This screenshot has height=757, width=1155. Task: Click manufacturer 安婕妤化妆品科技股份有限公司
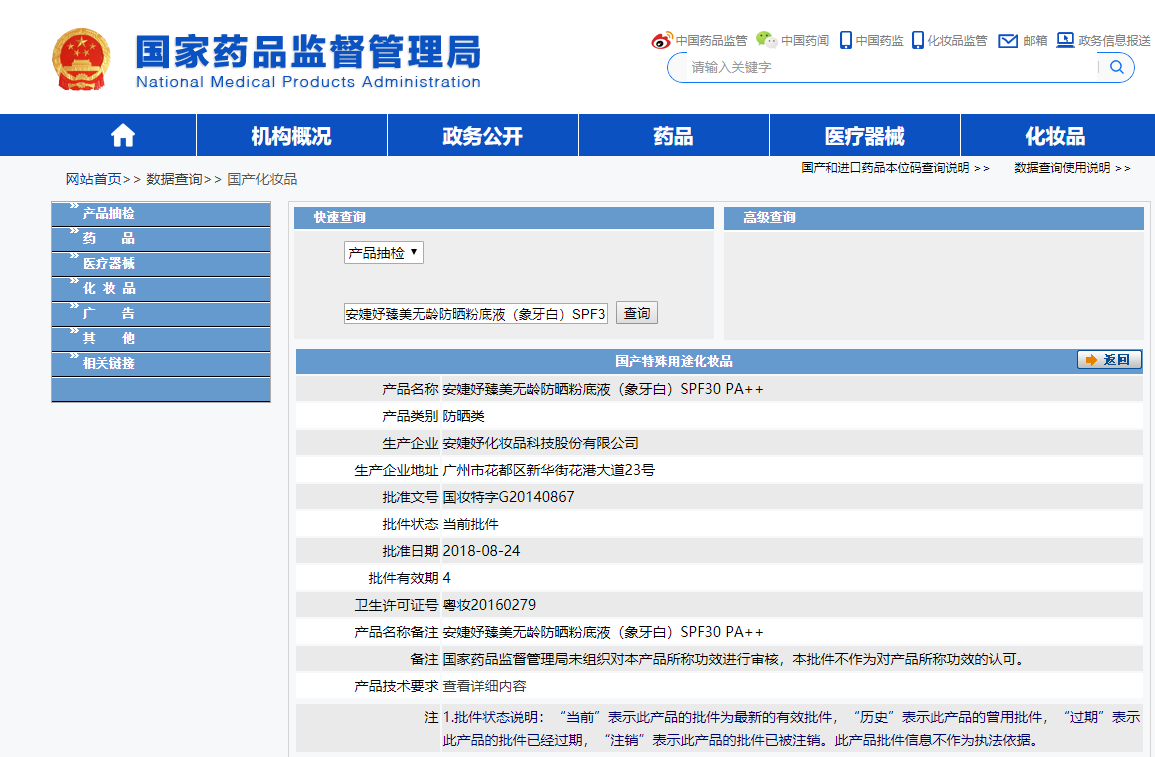[x=541, y=443]
